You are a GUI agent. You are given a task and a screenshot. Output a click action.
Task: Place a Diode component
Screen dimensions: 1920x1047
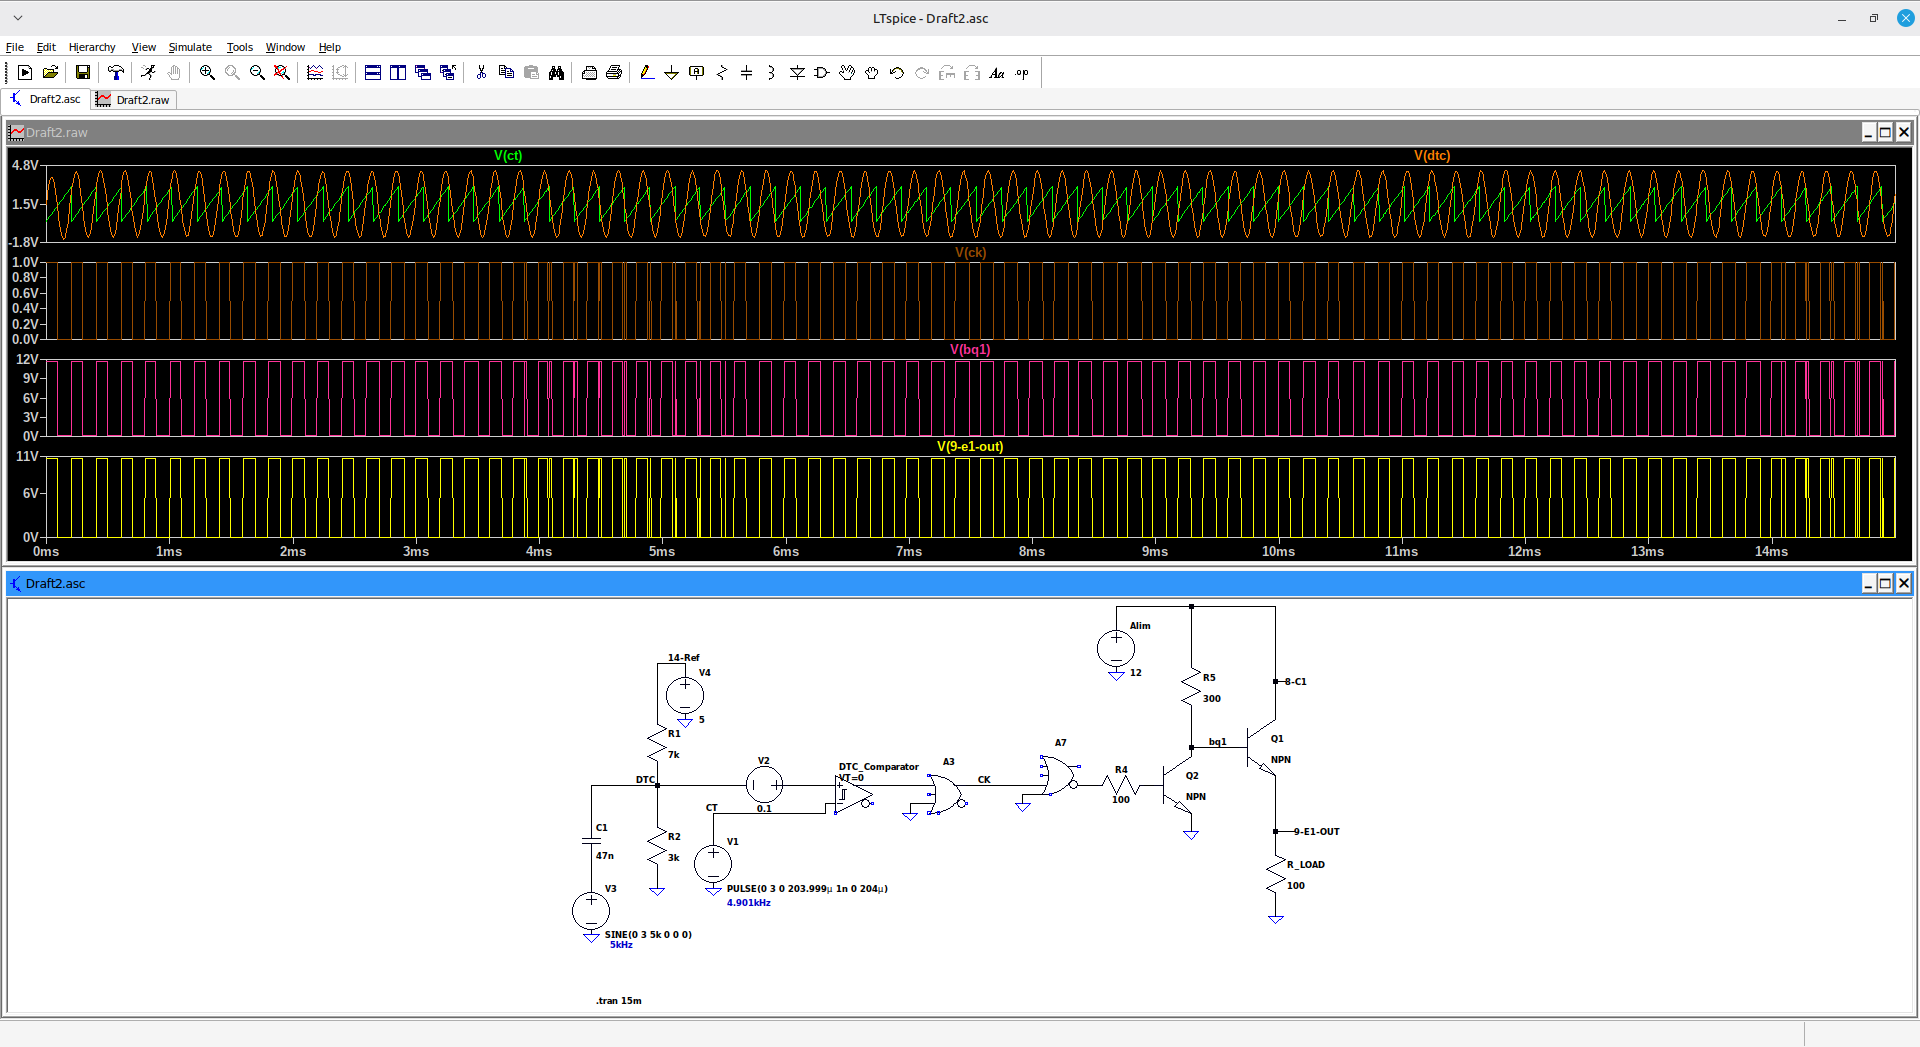click(x=797, y=73)
